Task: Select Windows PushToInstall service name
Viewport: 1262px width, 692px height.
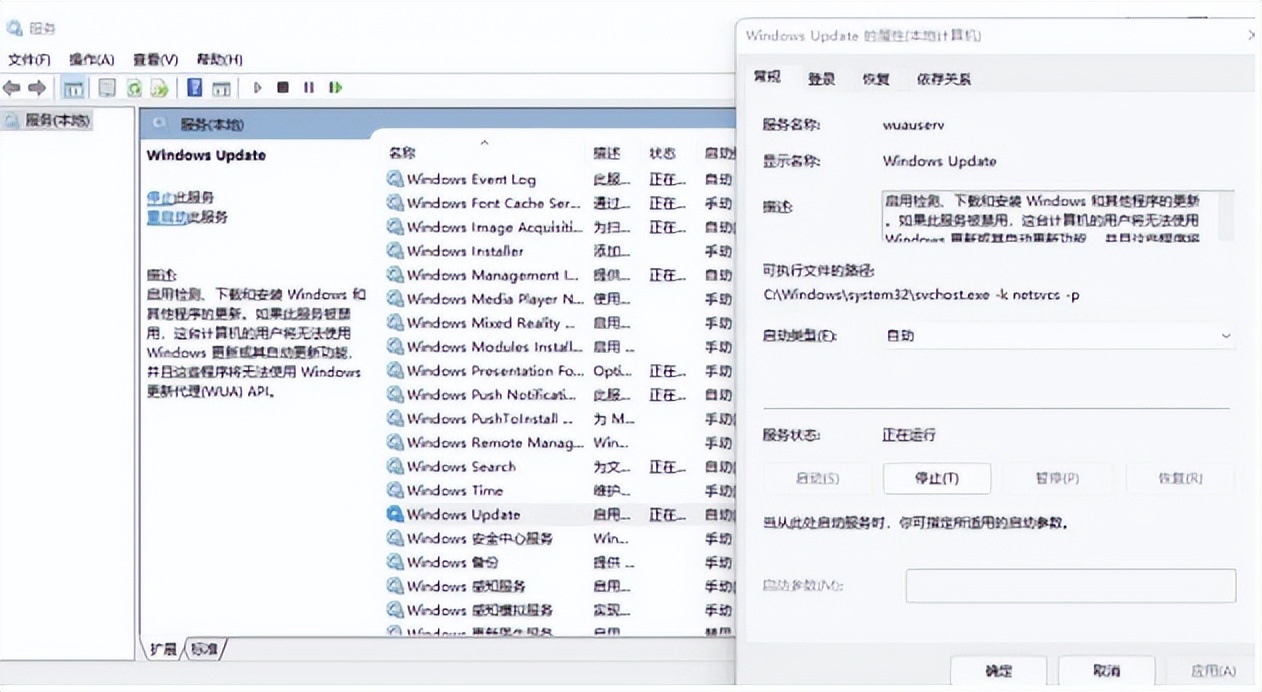Action: point(490,419)
